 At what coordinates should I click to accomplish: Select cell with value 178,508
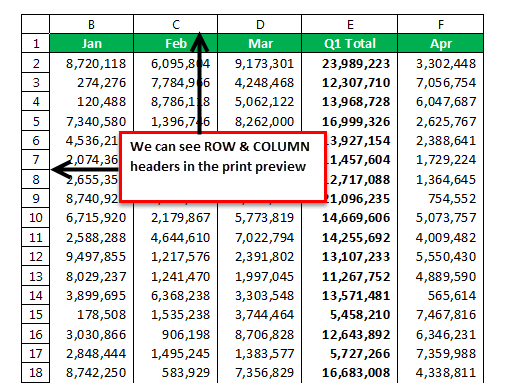coord(91,314)
